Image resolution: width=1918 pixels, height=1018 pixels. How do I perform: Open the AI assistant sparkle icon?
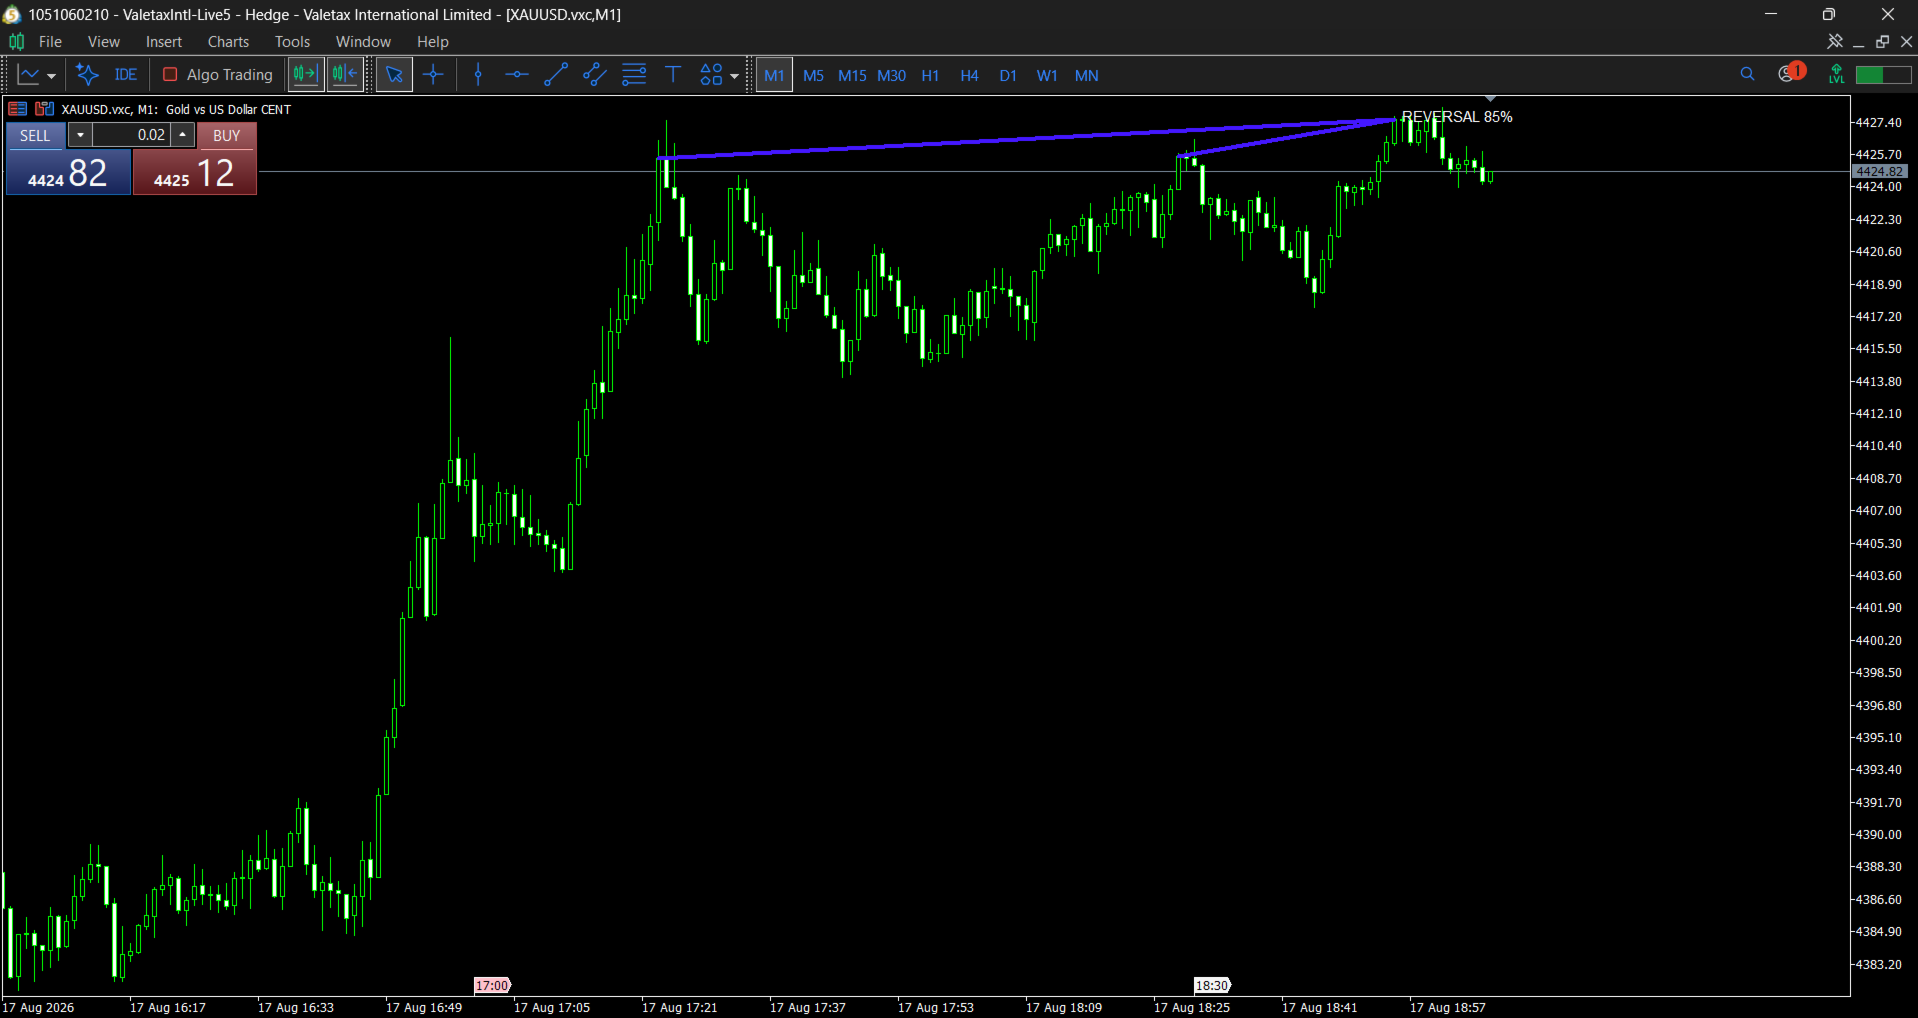pyautogui.click(x=87, y=75)
